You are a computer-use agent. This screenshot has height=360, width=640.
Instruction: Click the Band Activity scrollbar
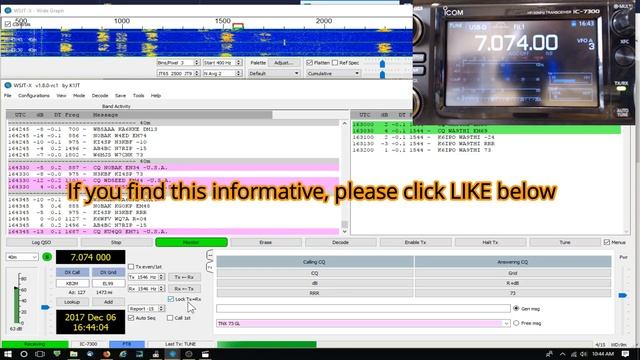pyautogui.click(x=344, y=178)
